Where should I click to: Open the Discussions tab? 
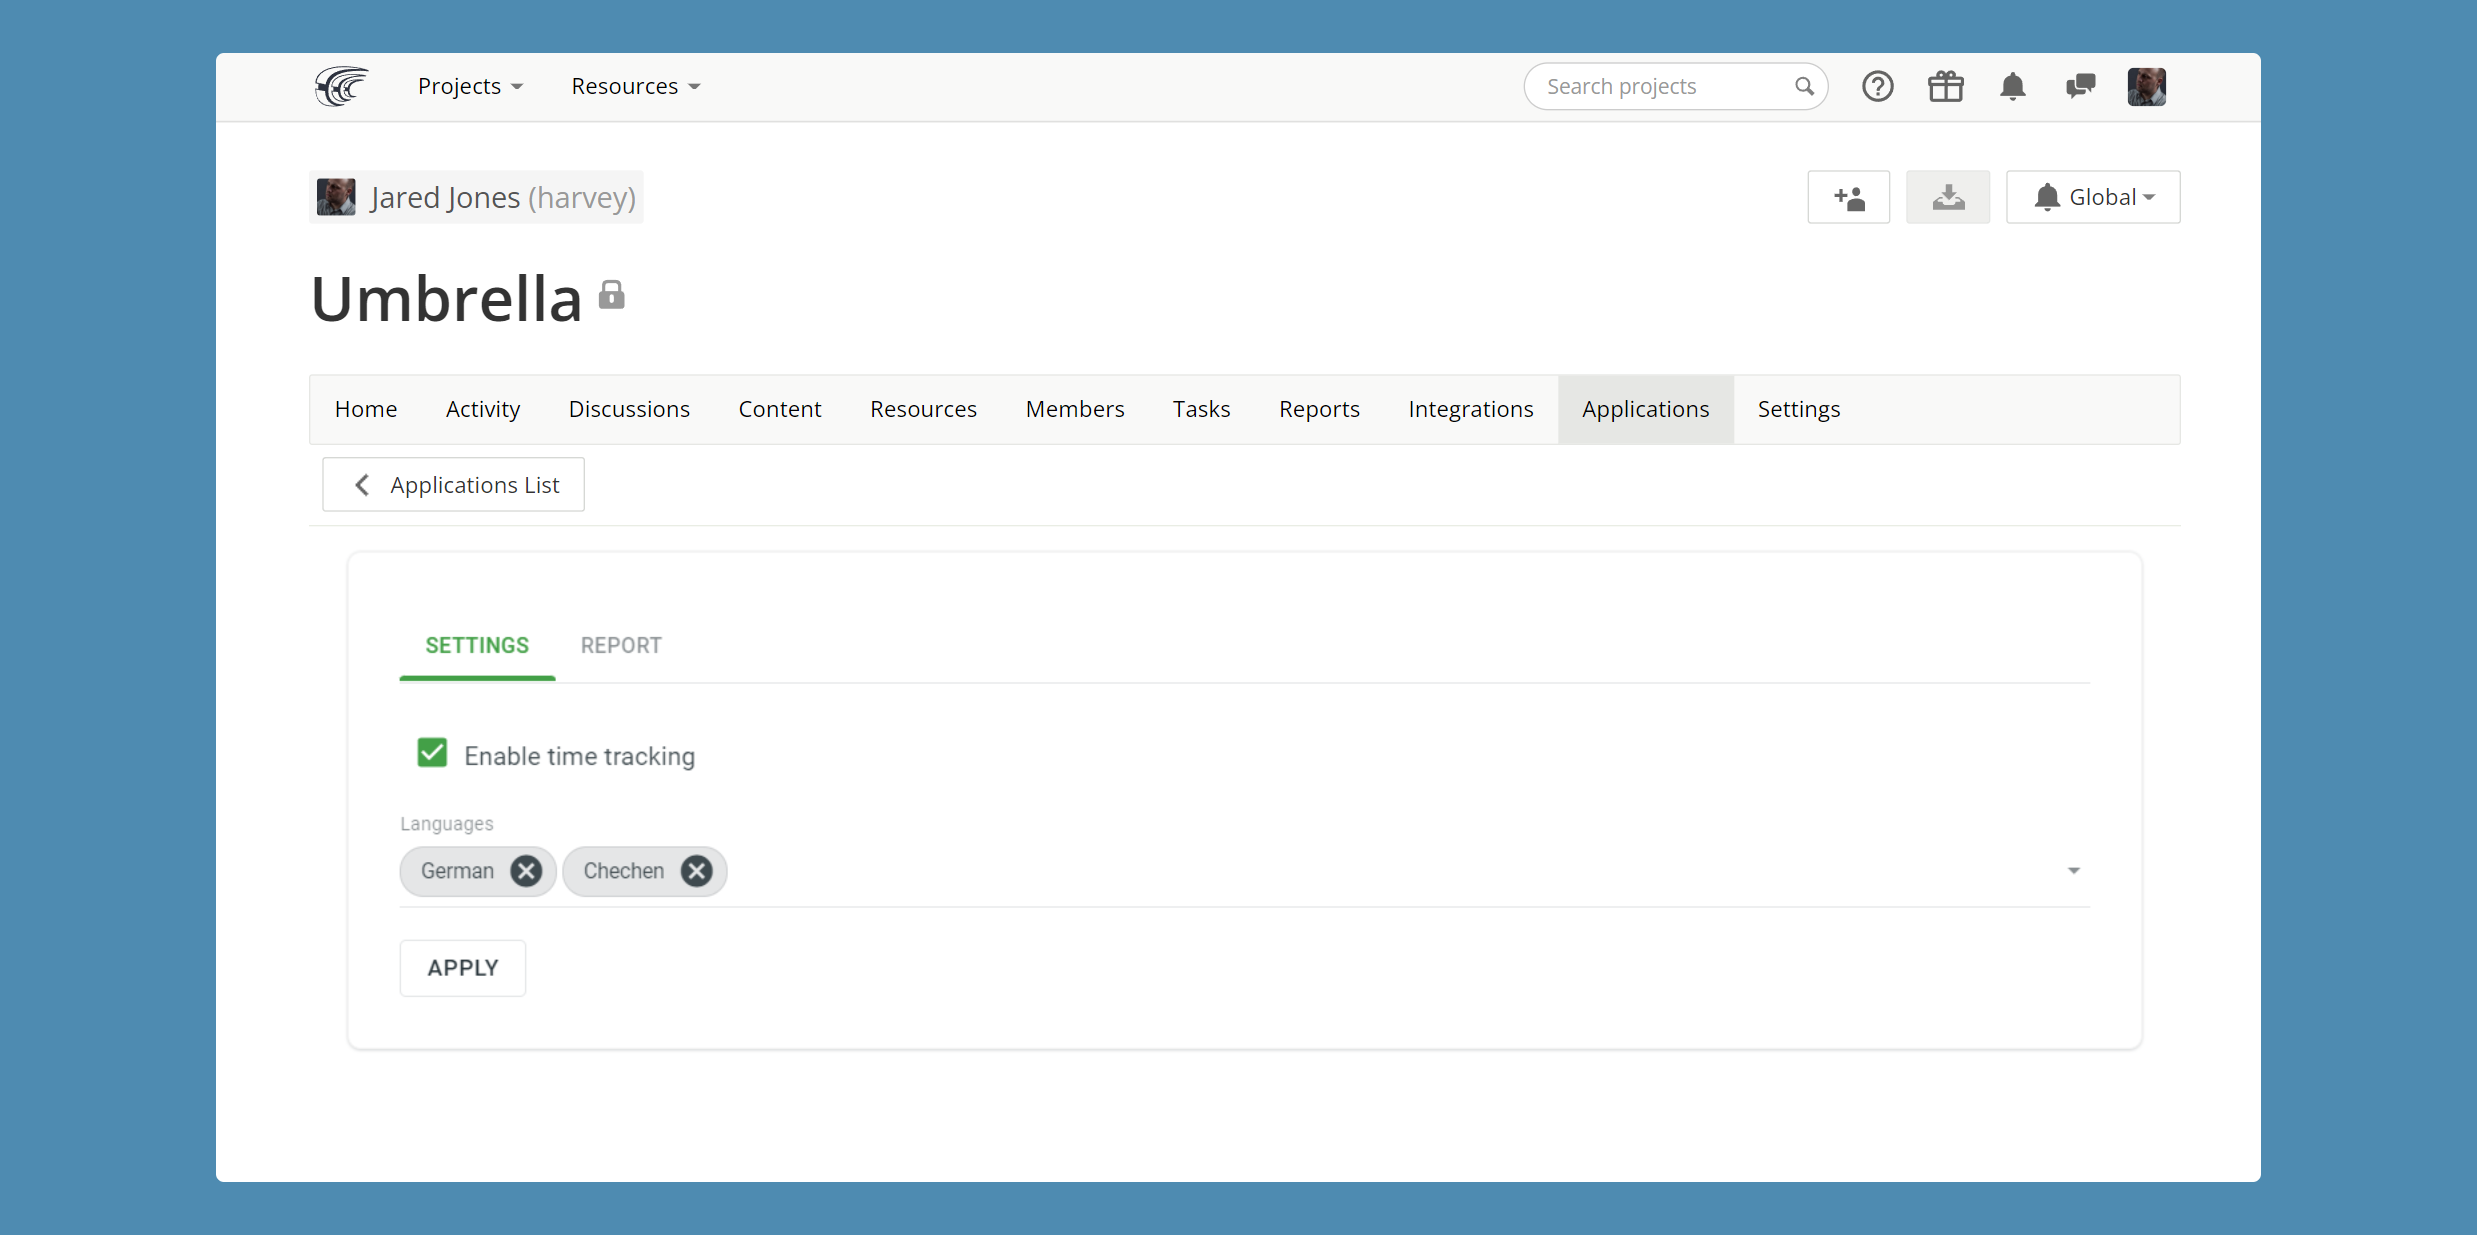coord(629,409)
